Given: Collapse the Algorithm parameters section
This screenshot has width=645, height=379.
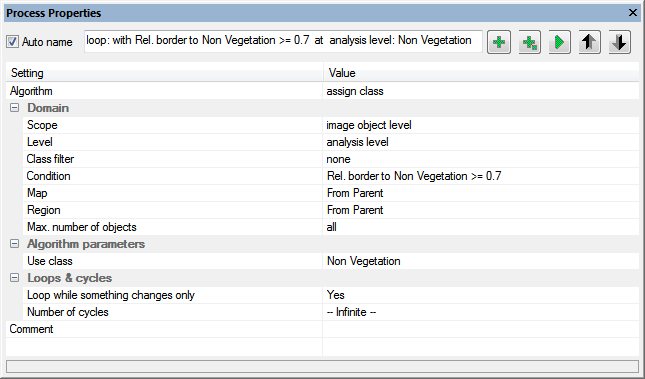Looking at the screenshot, I should (x=14, y=244).
